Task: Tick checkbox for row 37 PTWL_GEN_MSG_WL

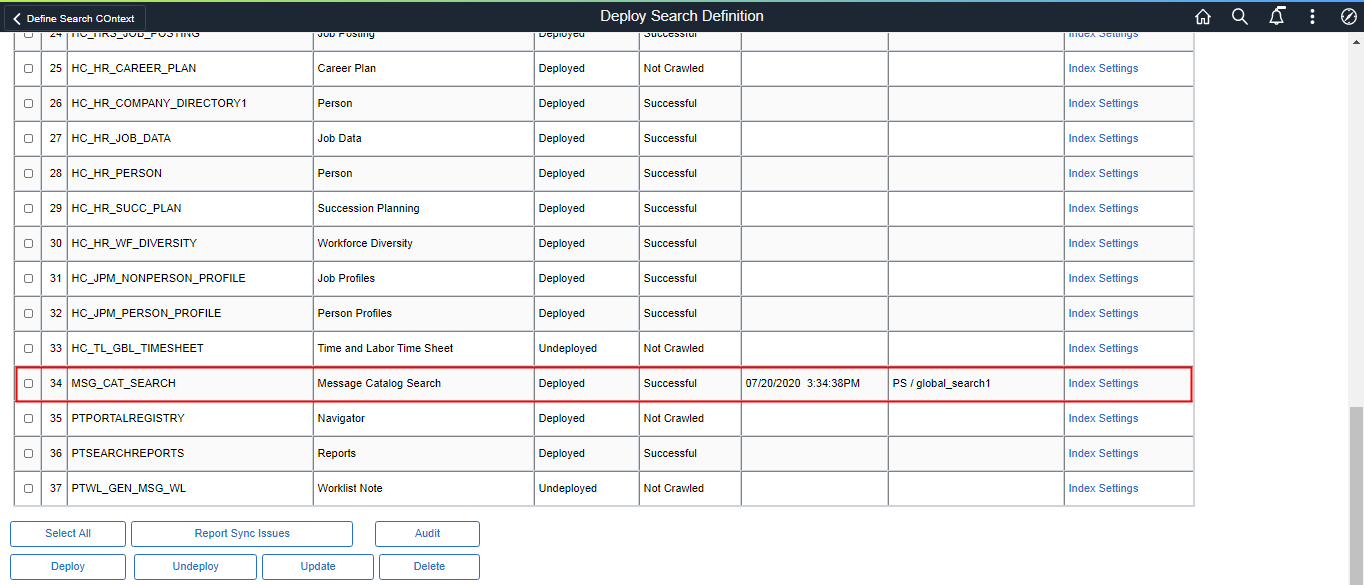Action: tap(28, 489)
